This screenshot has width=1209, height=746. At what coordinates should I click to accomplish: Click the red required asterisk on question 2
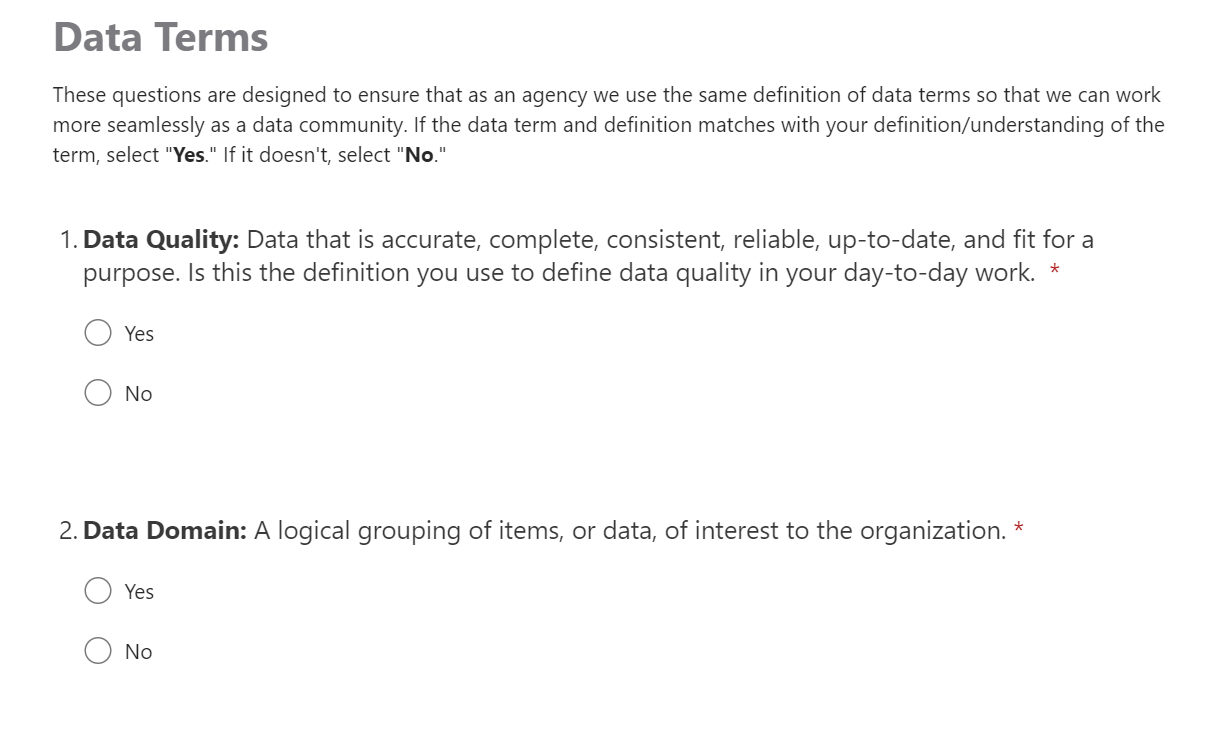coord(1019,528)
